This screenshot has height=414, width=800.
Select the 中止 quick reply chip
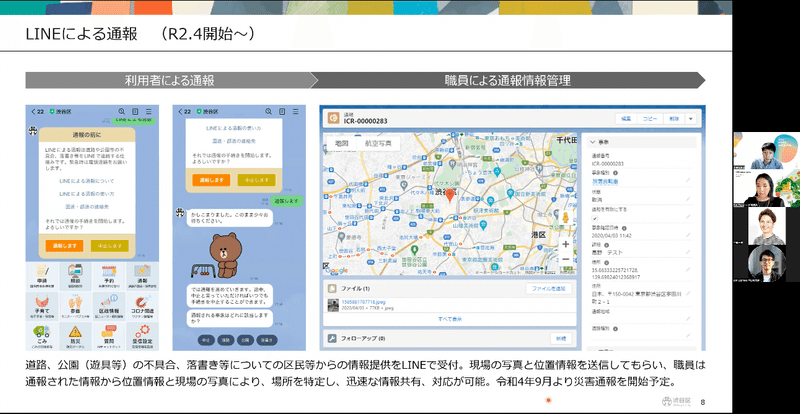click(x=206, y=339)
